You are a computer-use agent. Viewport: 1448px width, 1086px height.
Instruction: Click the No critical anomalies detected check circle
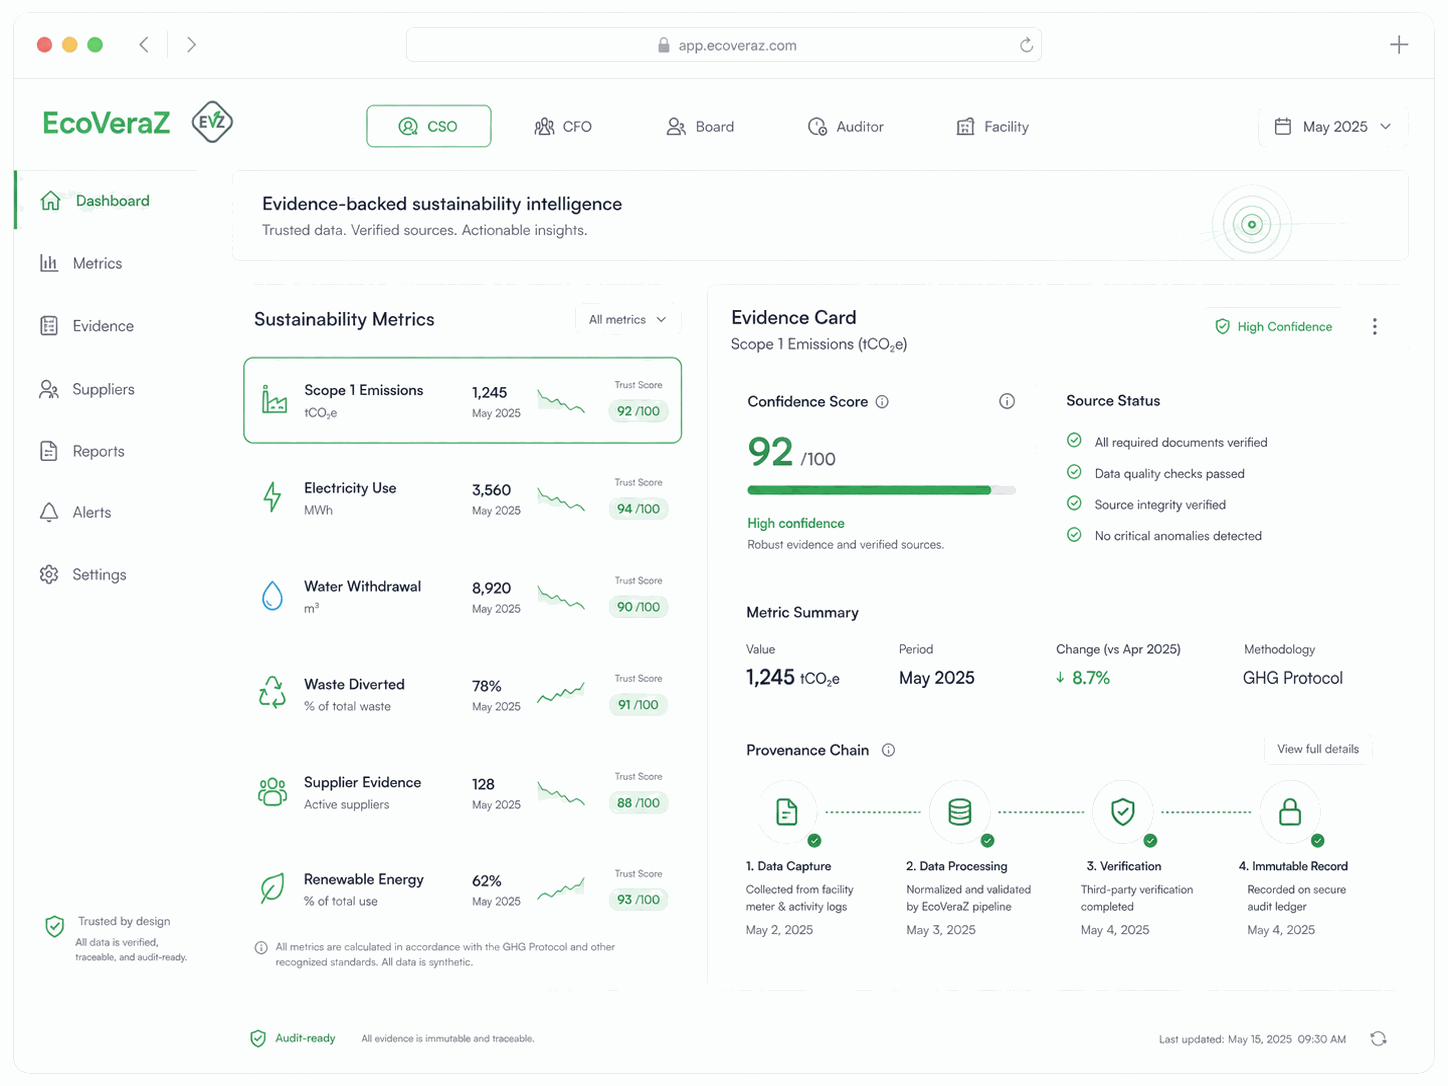1074,535
